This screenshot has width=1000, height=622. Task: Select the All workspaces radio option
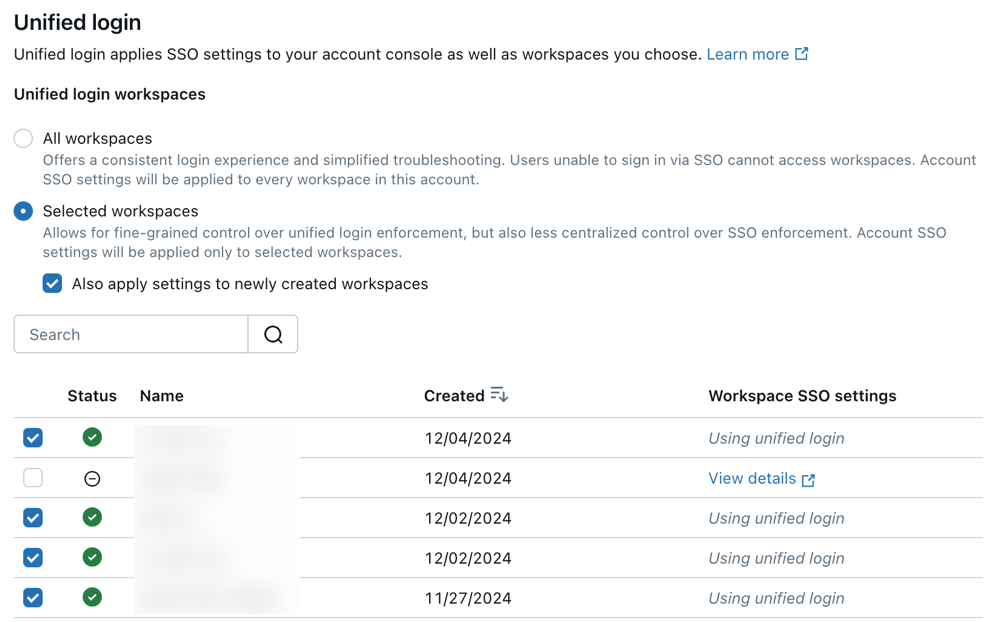[23, 139]
